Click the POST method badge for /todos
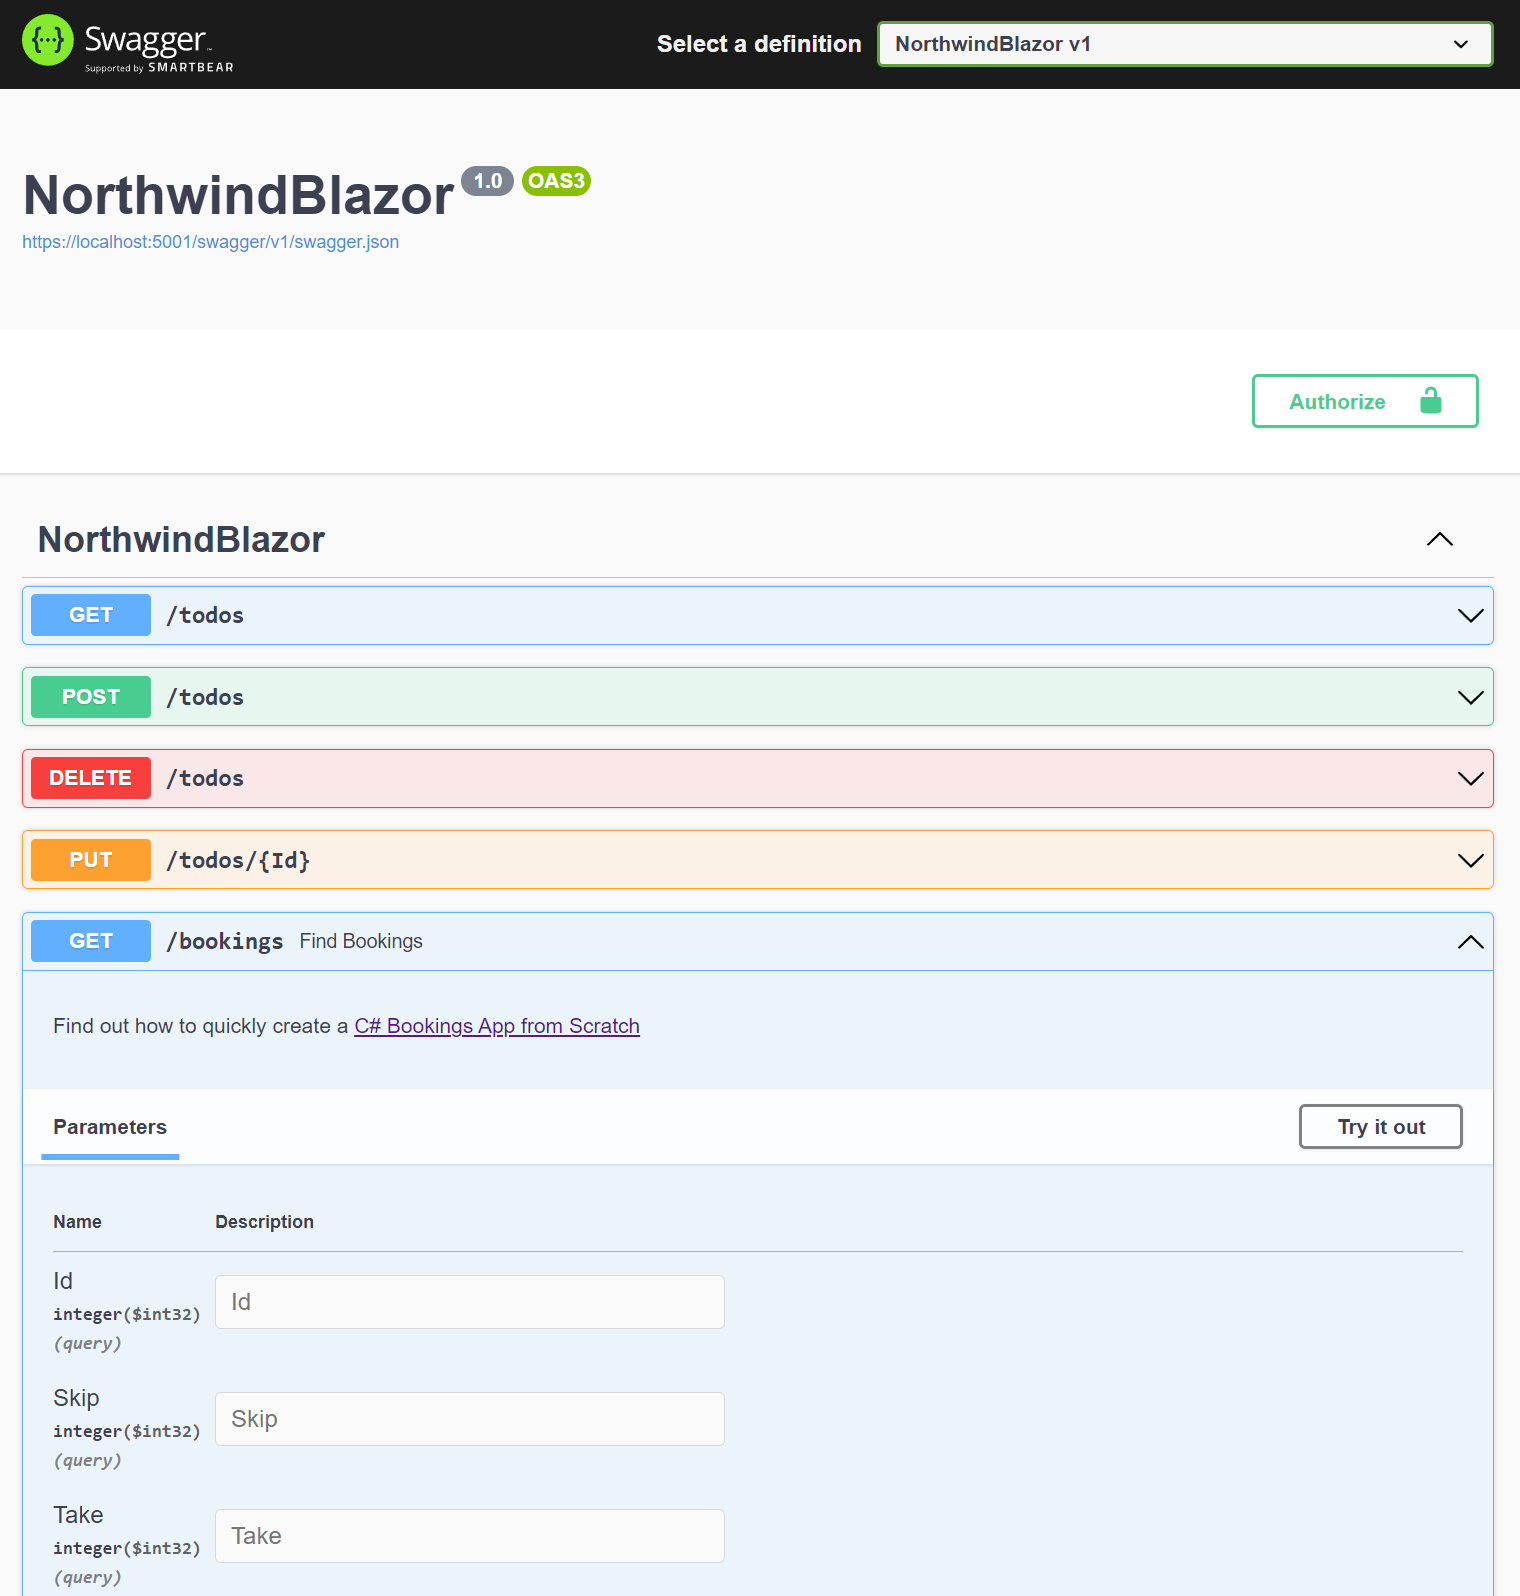The width and height of the screenshot is (1520, 1596). coord(91,697)
